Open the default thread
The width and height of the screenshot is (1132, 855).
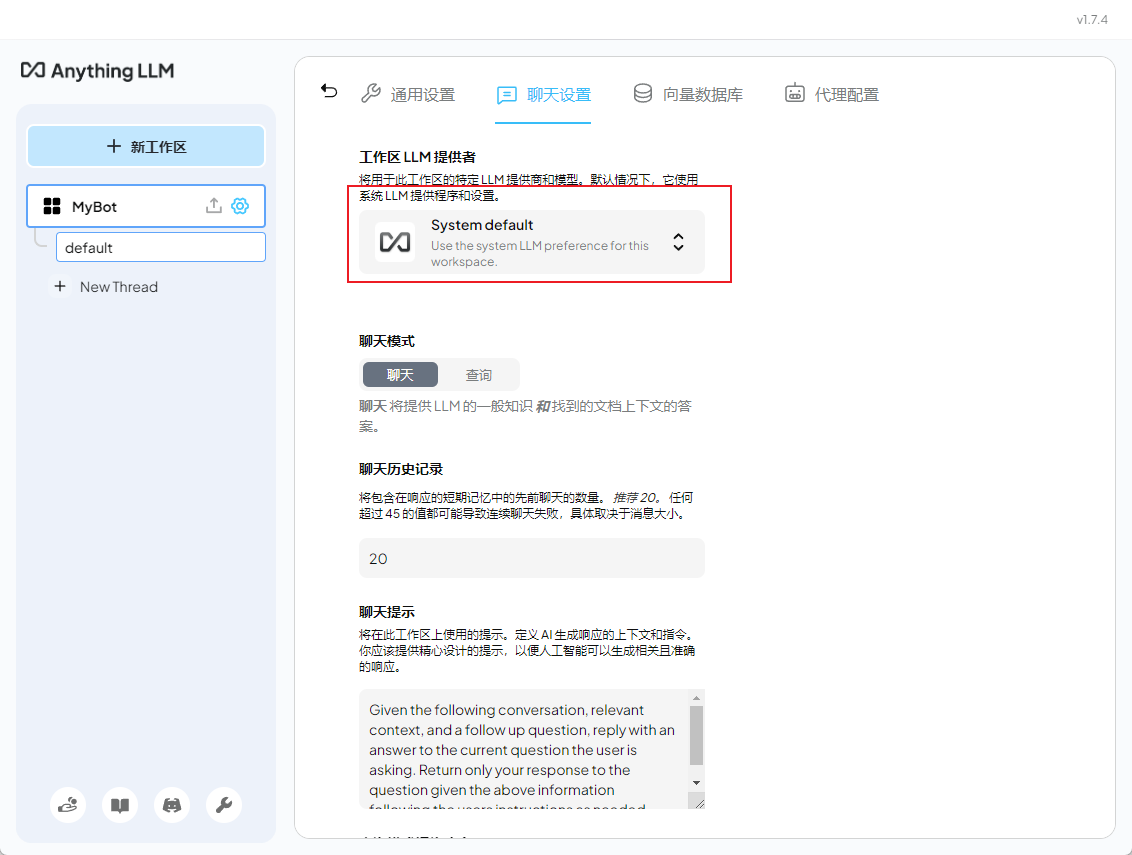[x=160, y=248]
